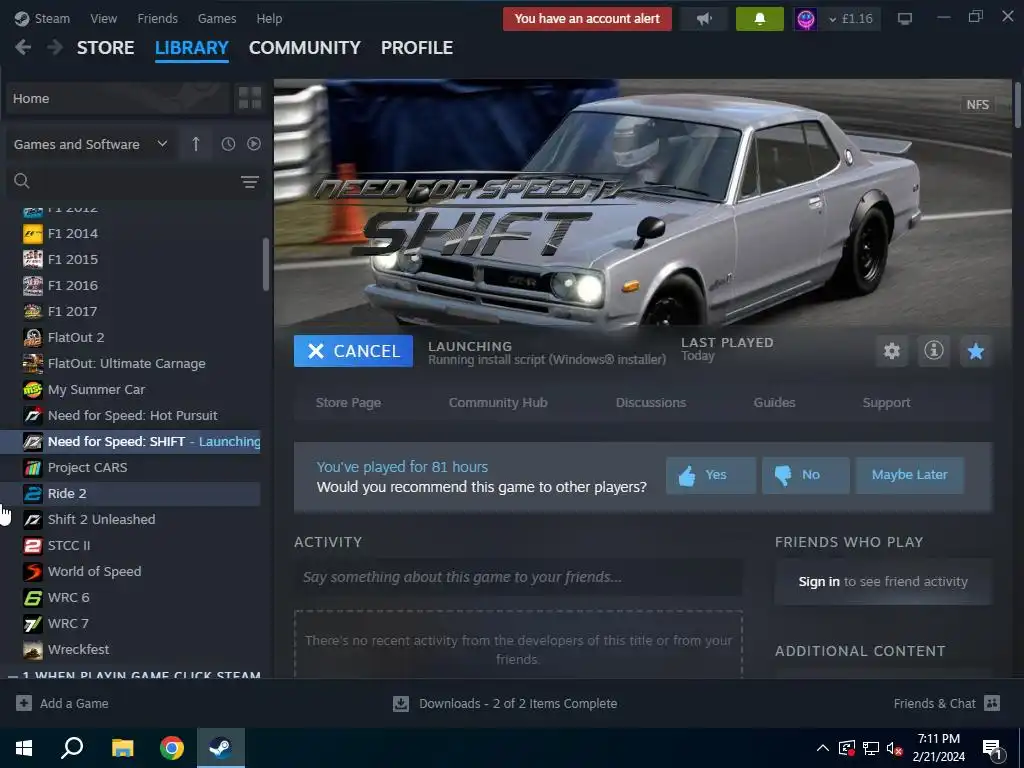The image size is (1024, 768).
Task: Go back with the left arrow
Action: click(23, 48)
